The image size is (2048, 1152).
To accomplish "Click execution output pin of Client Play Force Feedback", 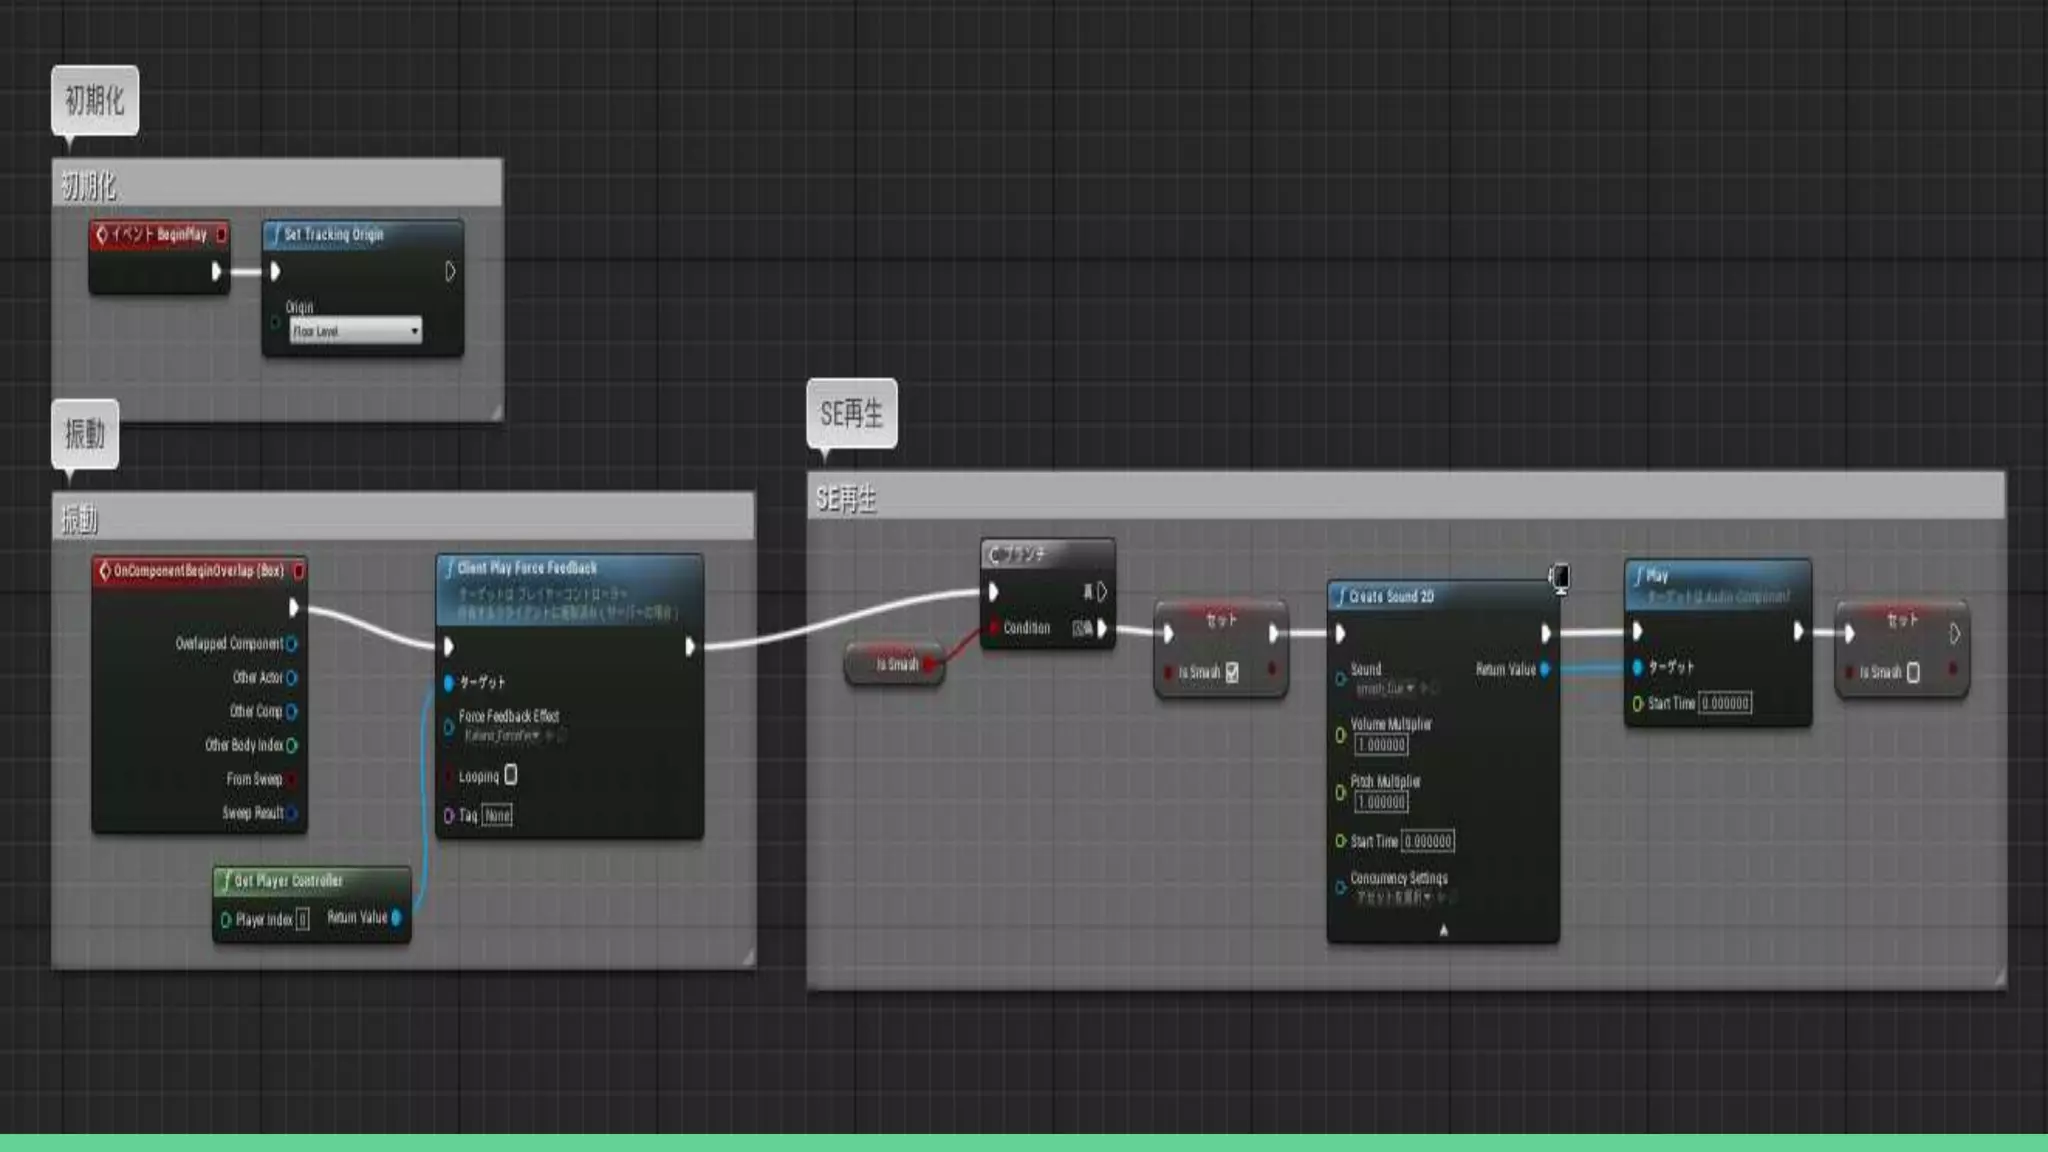I will (690, 647).
